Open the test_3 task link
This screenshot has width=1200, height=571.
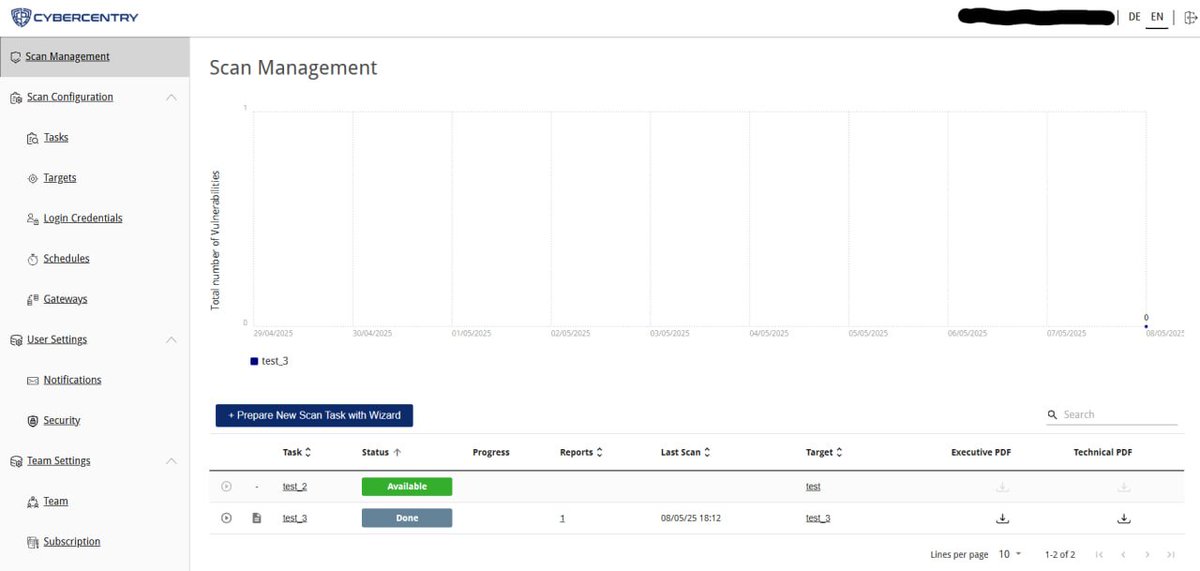[x=295, y=518]
